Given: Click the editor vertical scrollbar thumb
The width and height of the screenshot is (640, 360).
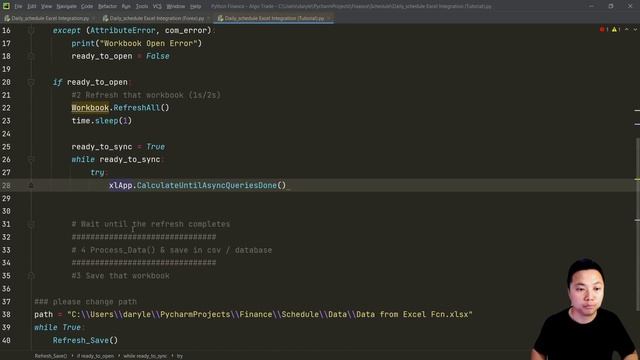Looking at the screenshot, I should pos(638,224).
